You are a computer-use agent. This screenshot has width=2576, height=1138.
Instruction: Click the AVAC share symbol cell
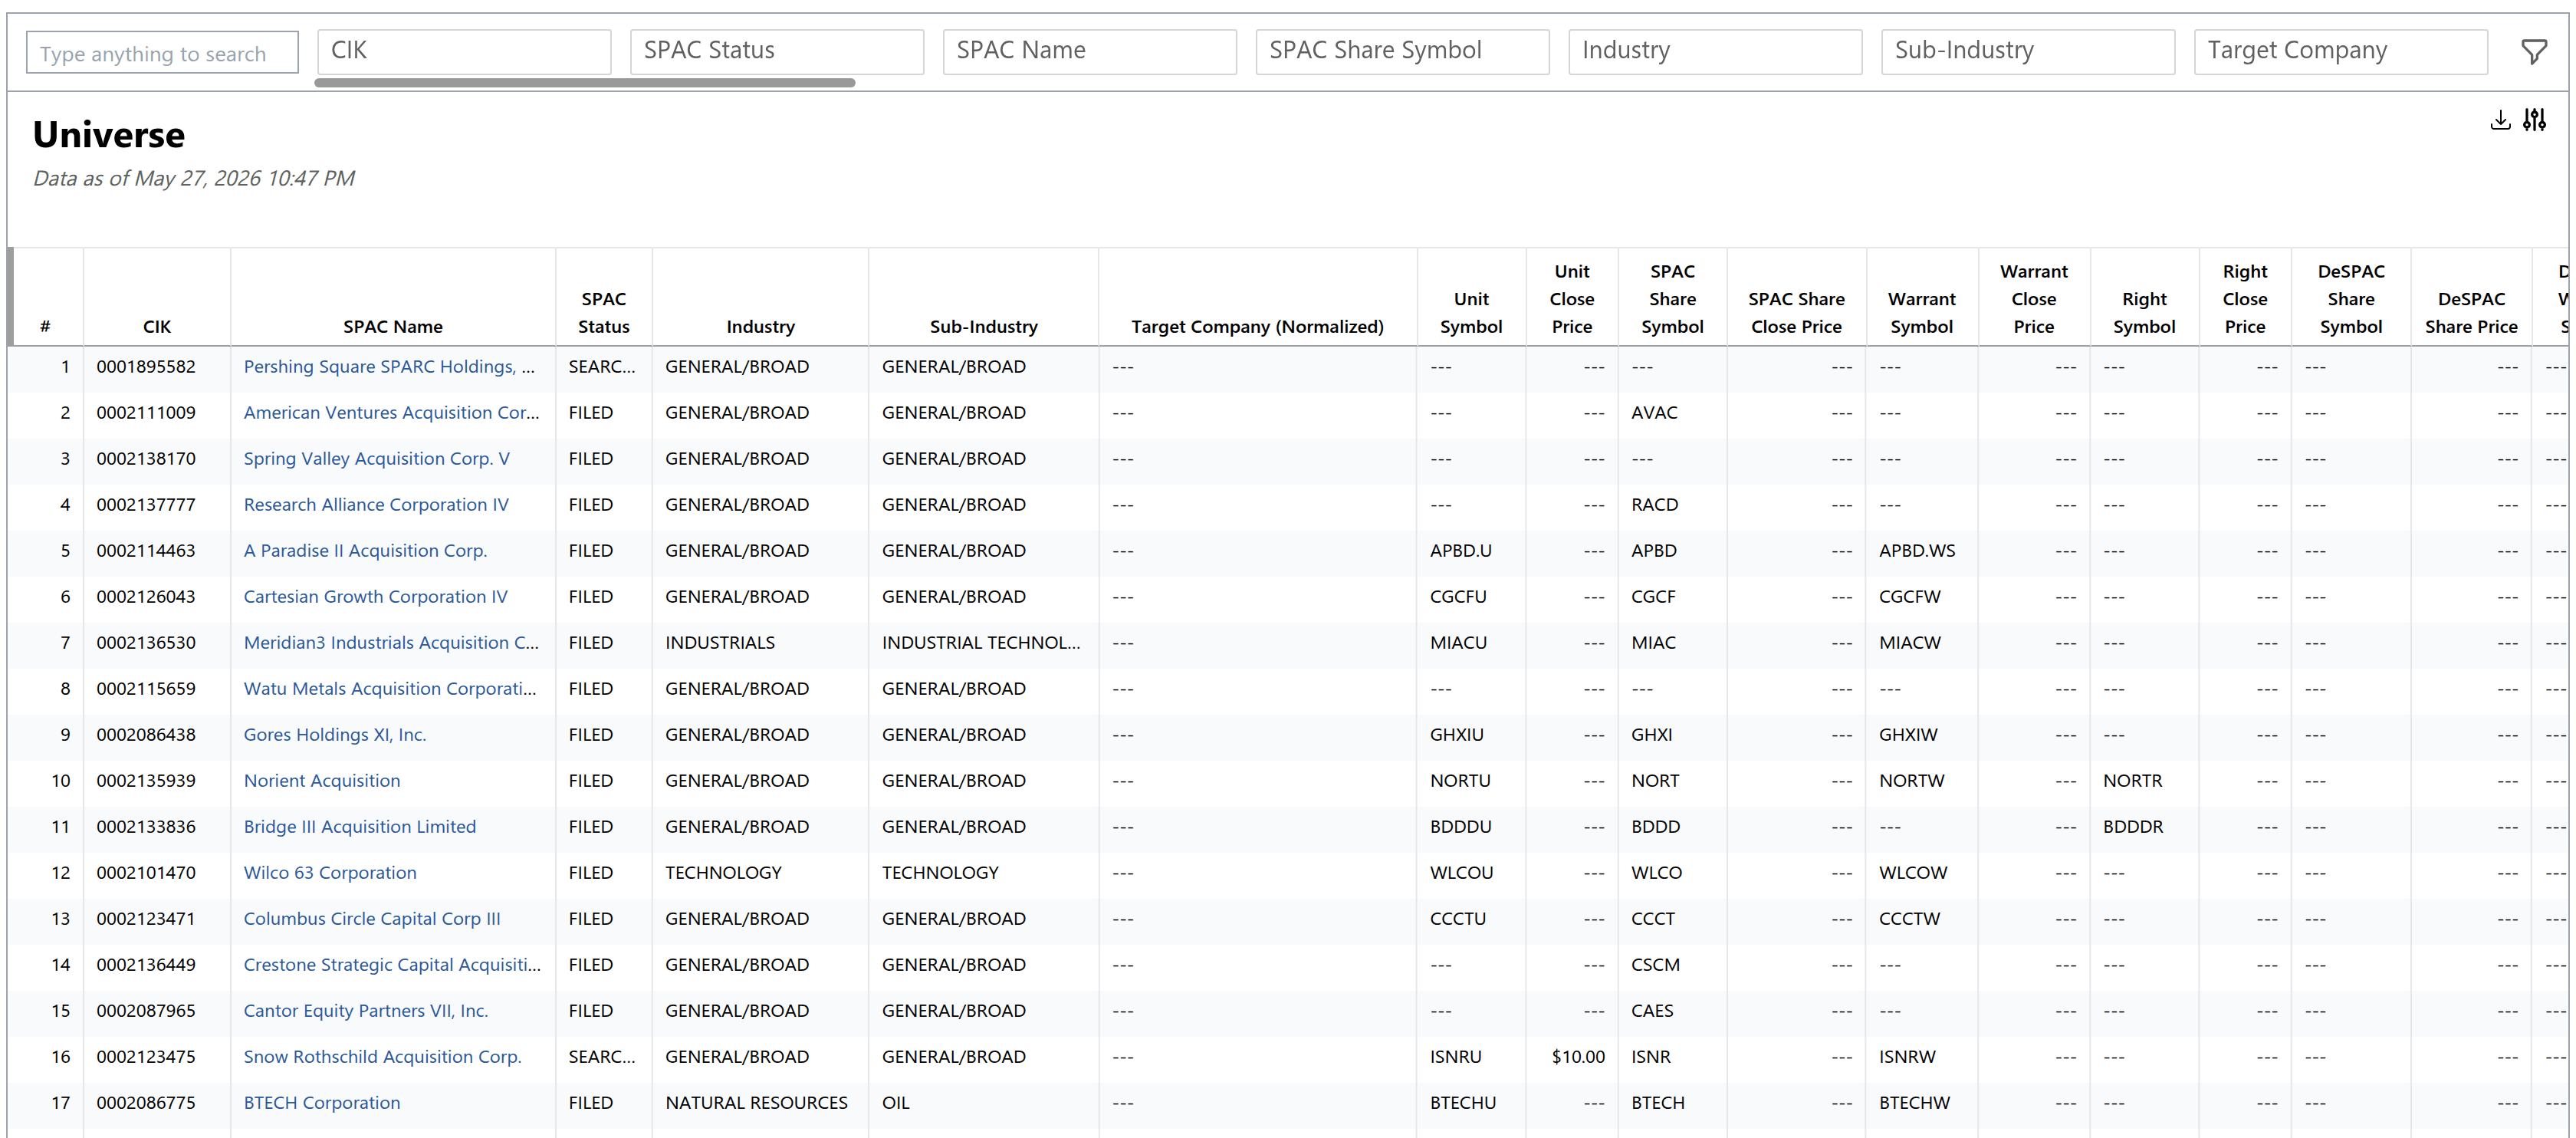click(1654, 413)
